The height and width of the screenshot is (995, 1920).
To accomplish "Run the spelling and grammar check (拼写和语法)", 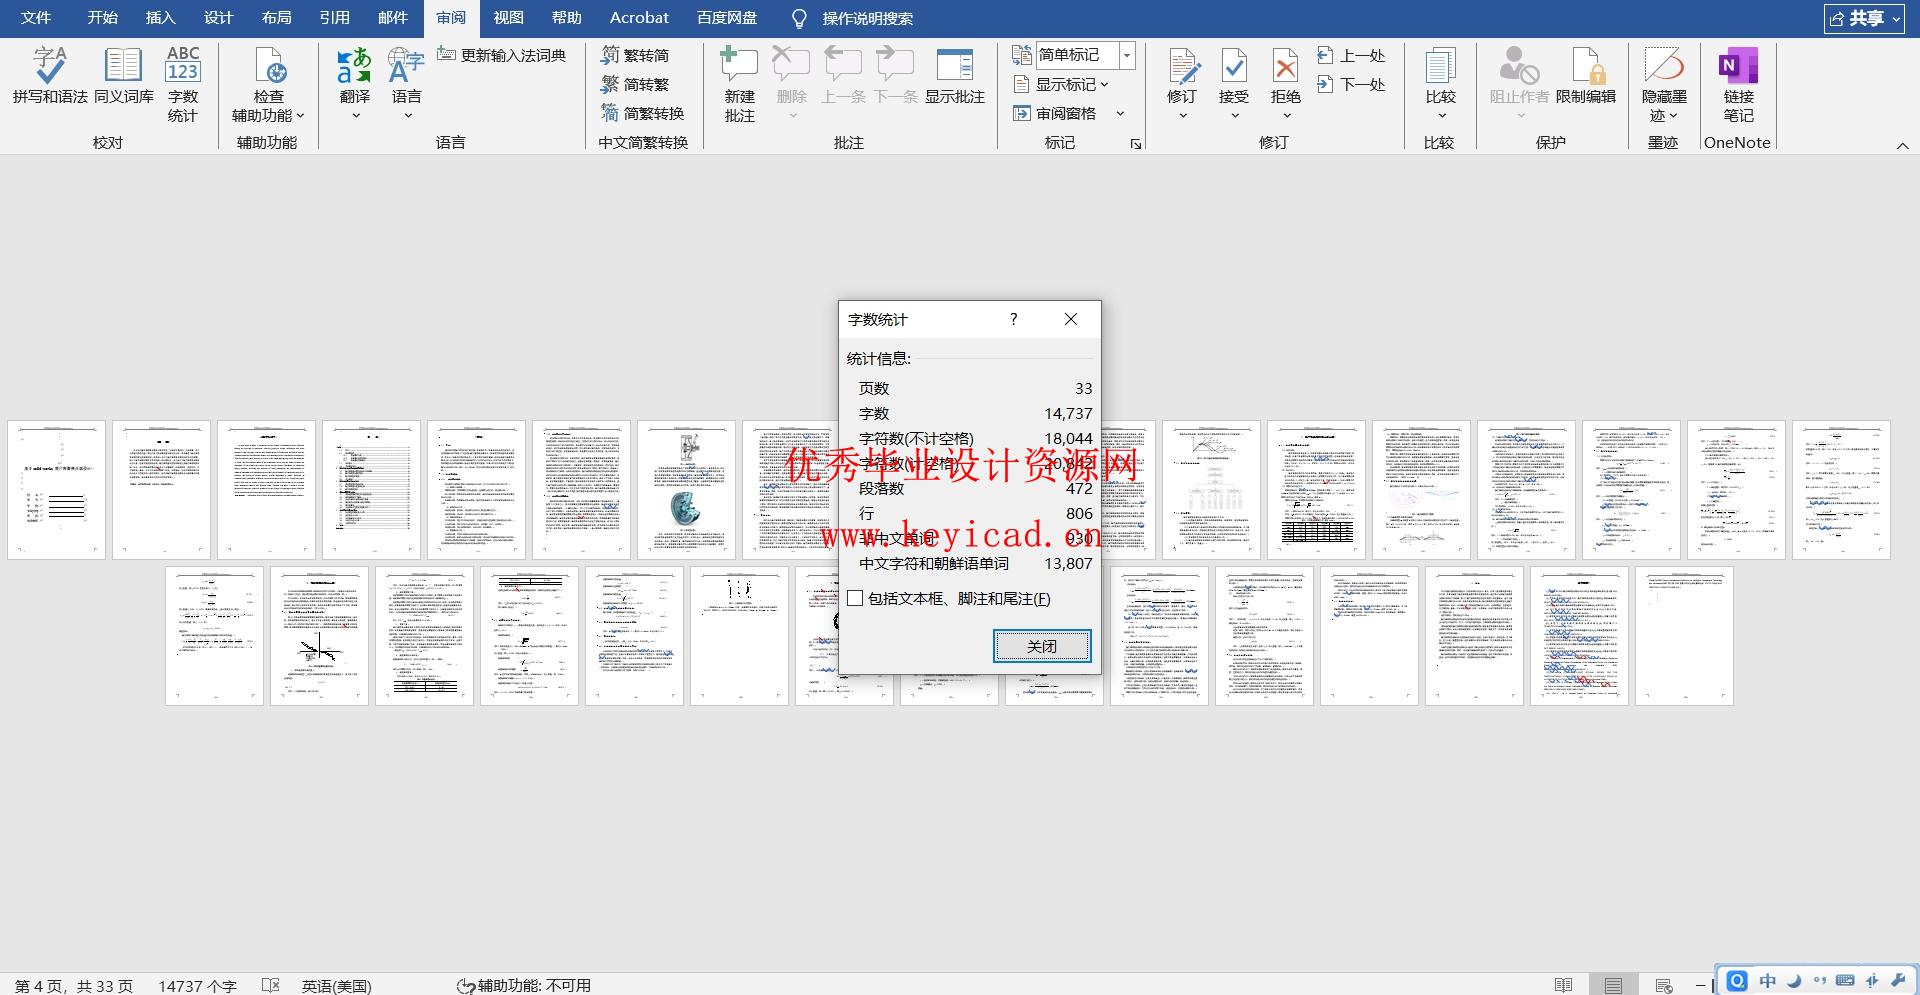I will [x=50, y=76].
